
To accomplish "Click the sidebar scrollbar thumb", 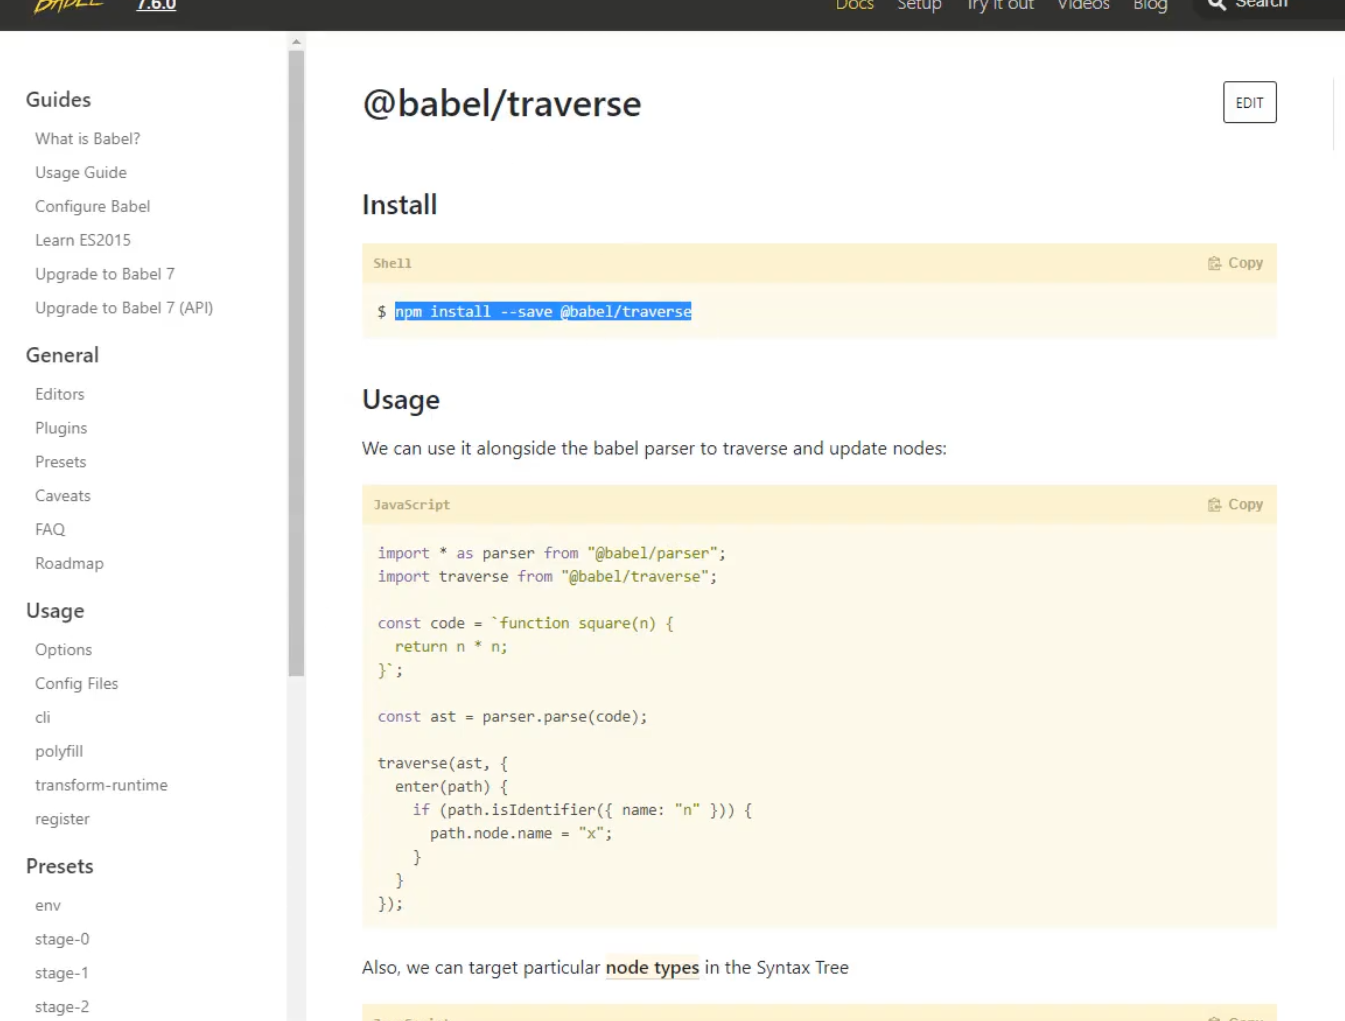I will (x=296, y=362).
